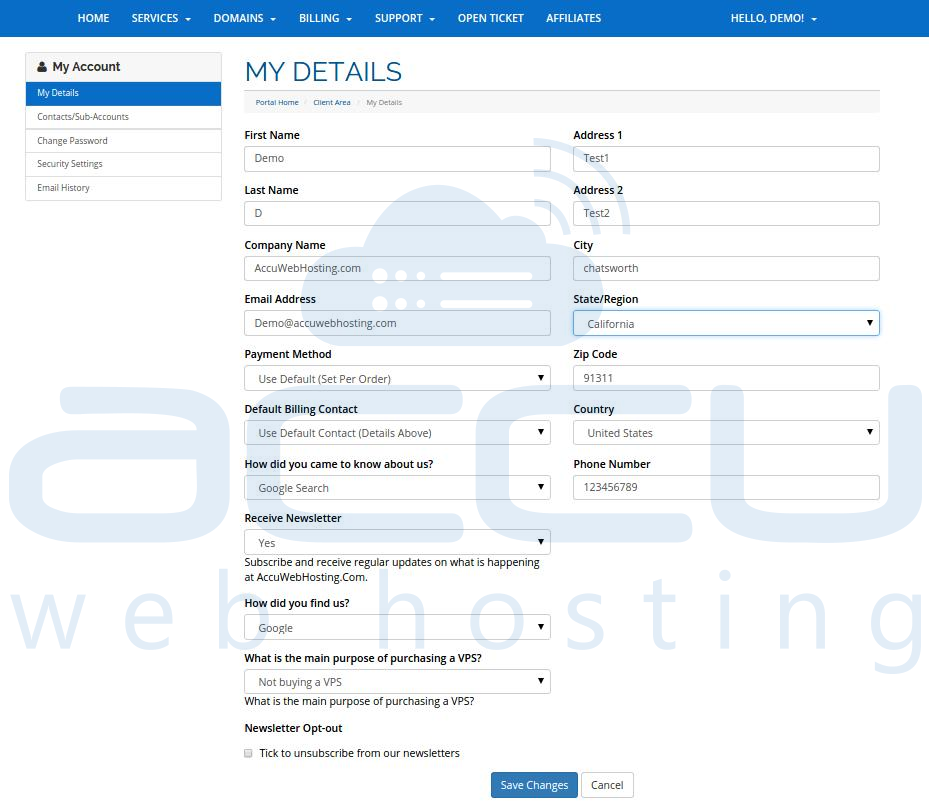The width and height of the screenshot is (929, 812).
Task: Open the 'How did you find us' dropdown
Action: coord(397,628)
